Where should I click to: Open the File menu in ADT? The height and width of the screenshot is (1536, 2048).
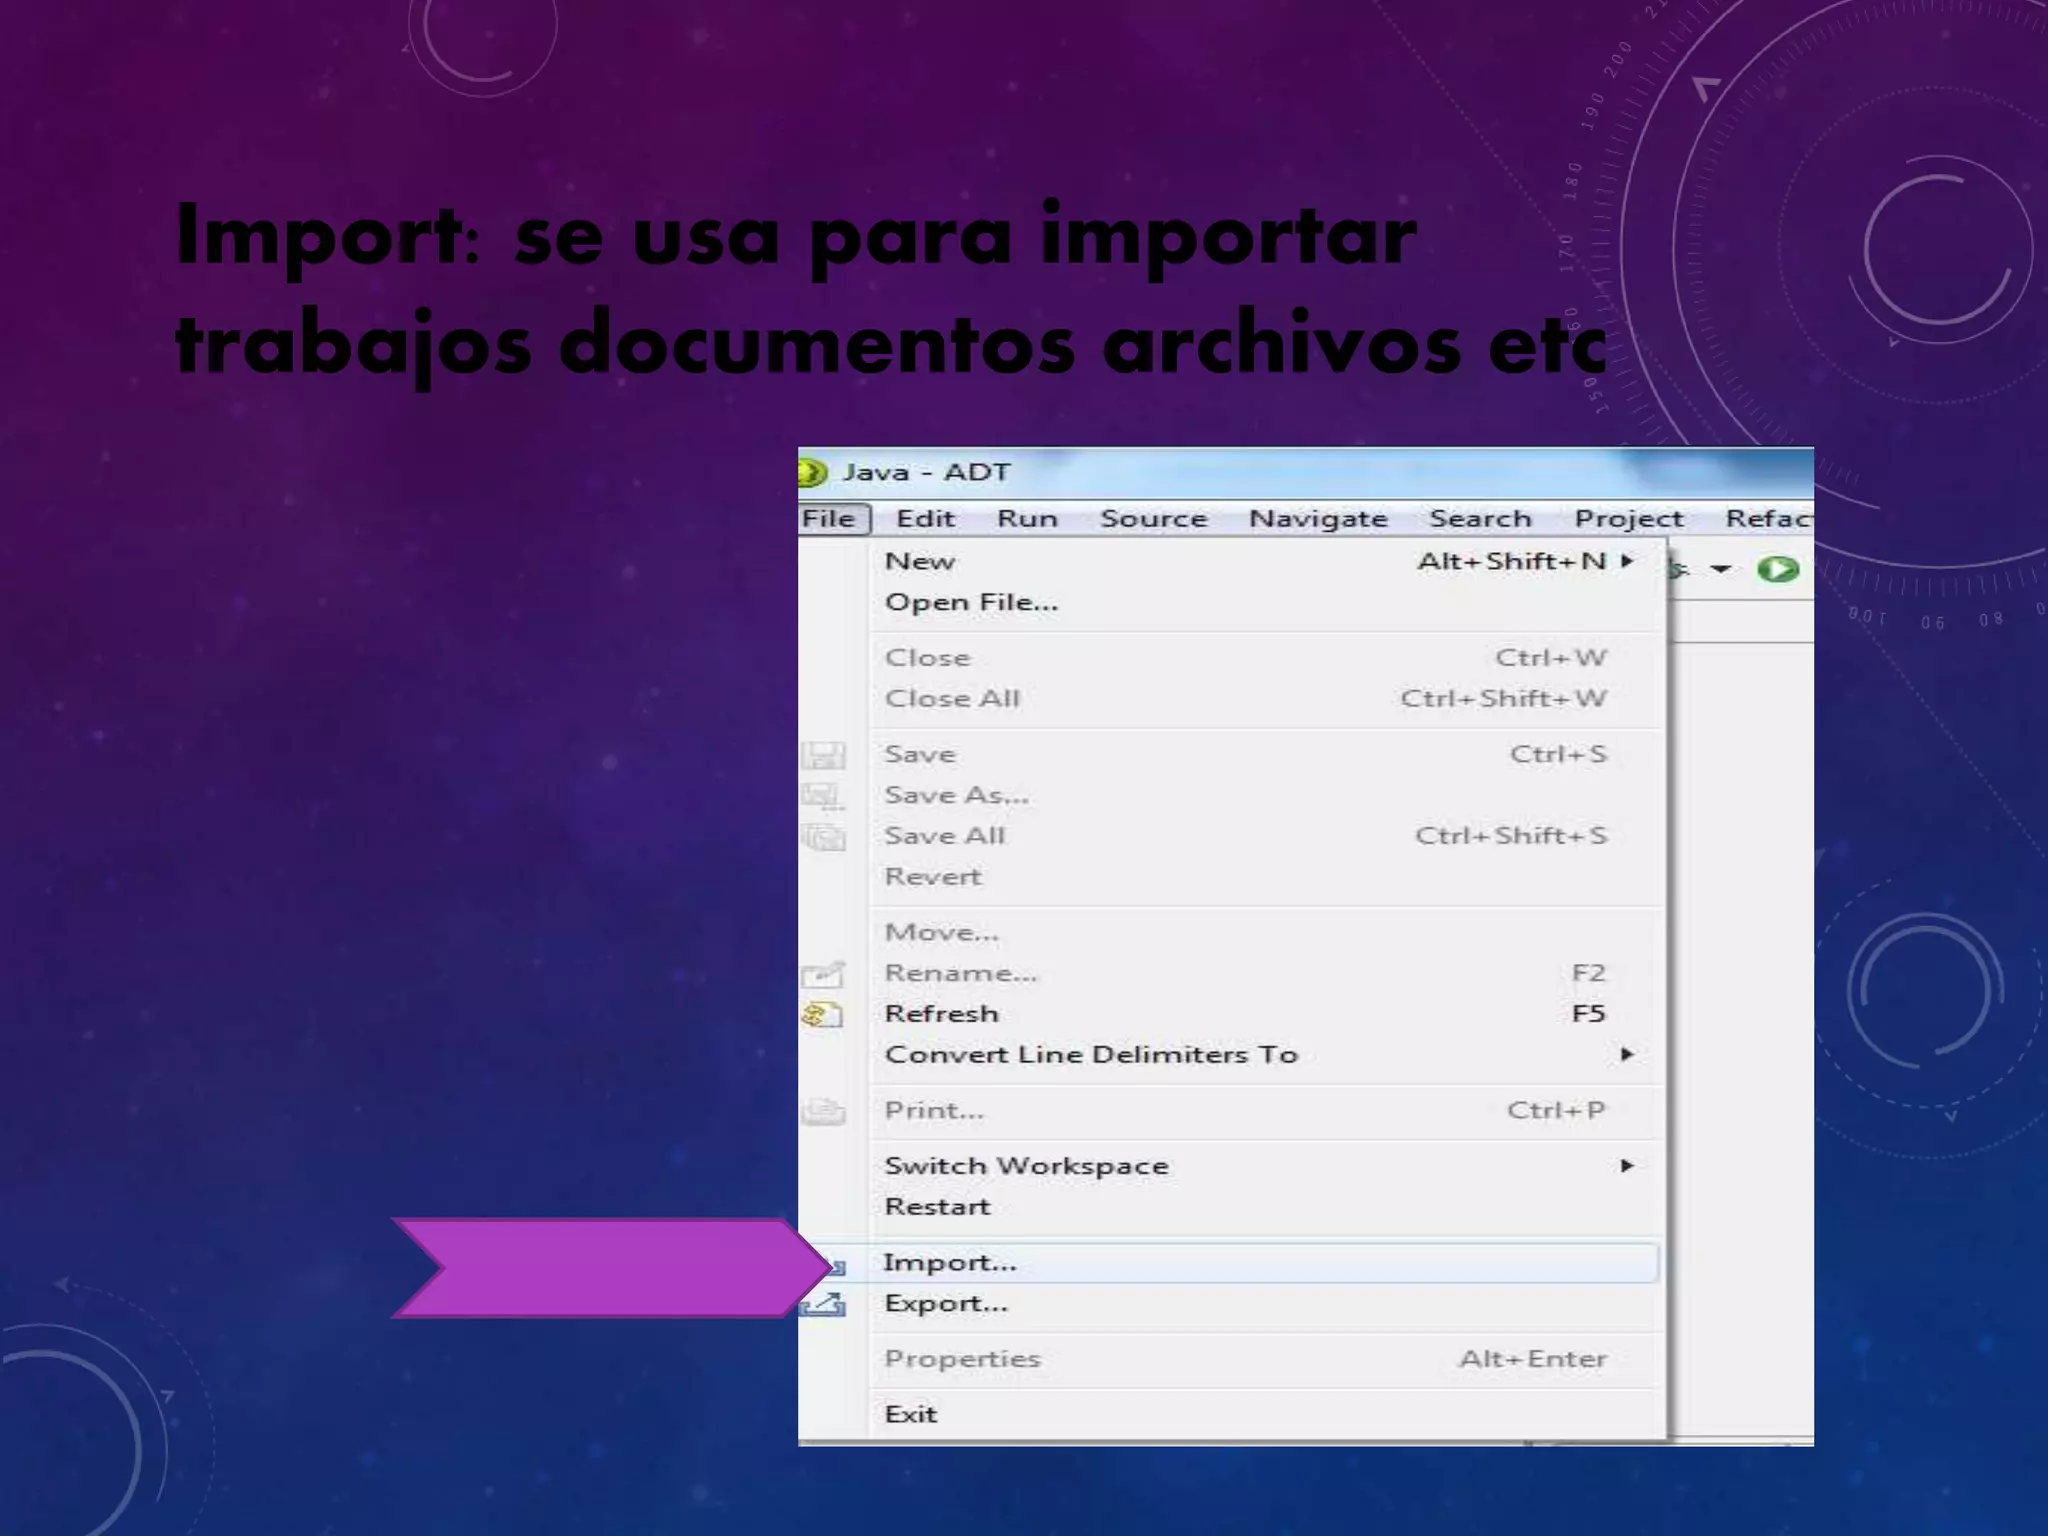[x=833, y=519]
